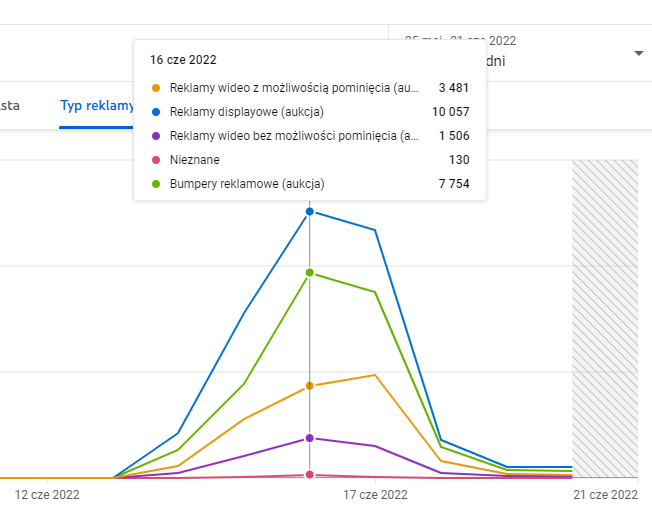Click the Reklamy displayowe (aukcja) label
The height and width of the screenshot is (516, 652).
[247, 111]
